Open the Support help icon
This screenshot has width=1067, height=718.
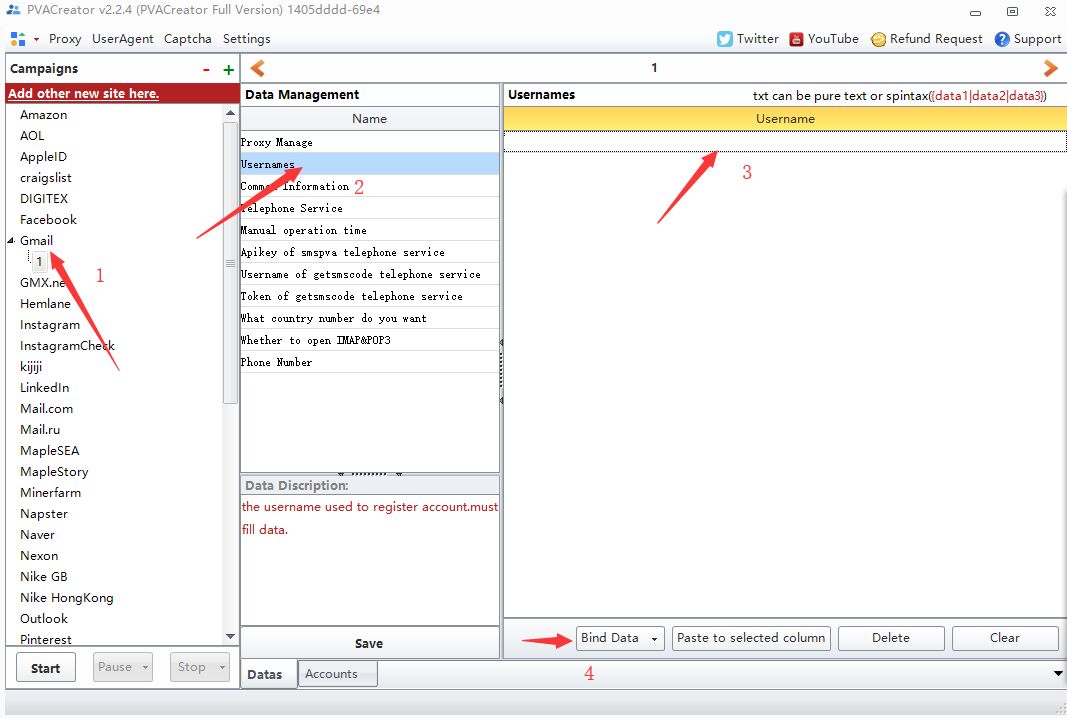coord(1002,39)
